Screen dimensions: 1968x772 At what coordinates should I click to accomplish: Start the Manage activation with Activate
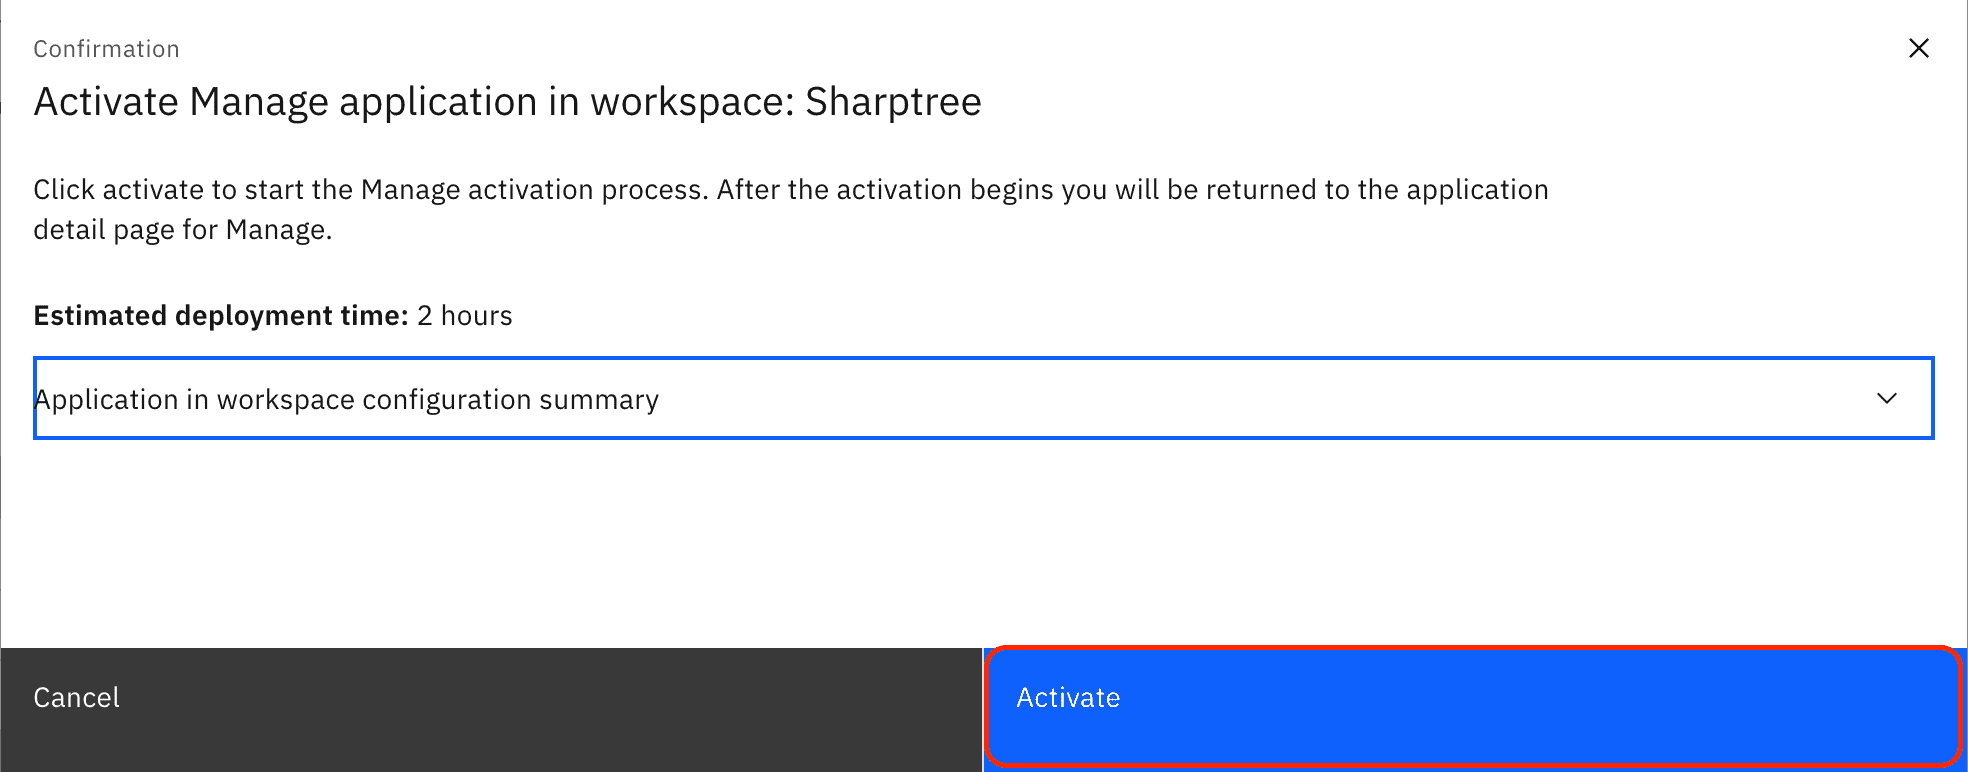tap(1474, 708)
